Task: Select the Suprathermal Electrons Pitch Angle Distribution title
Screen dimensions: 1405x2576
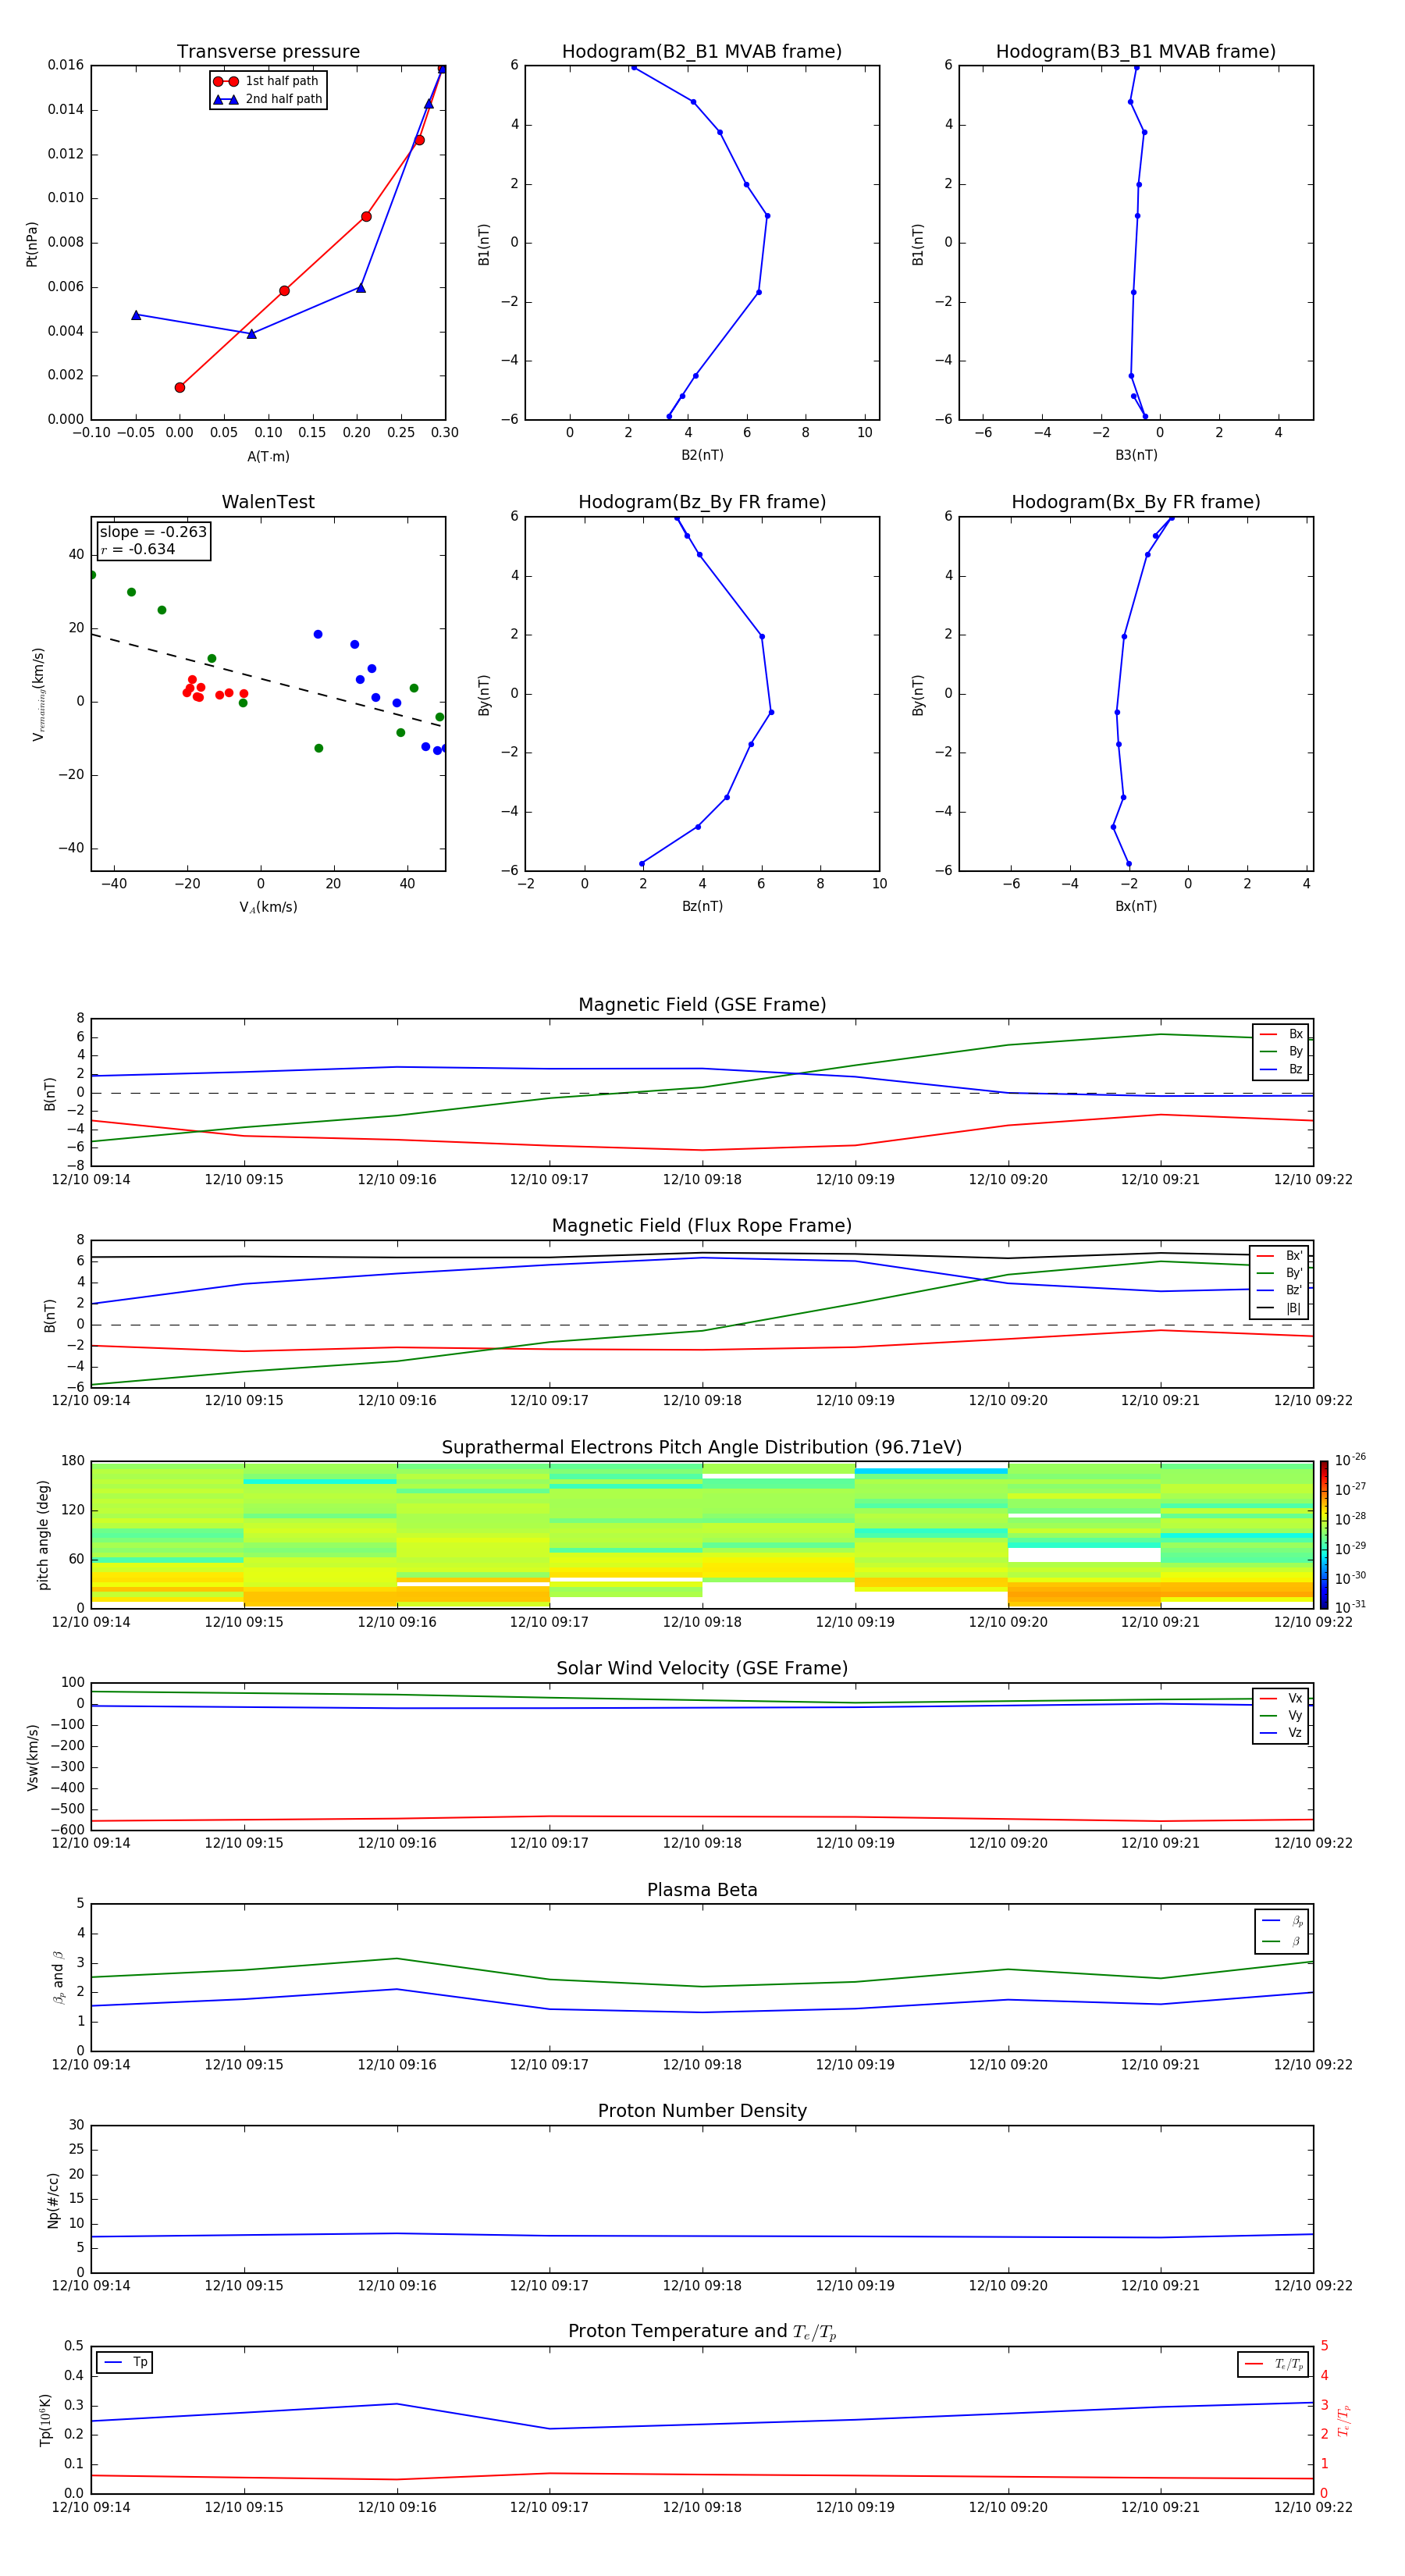Action: [x=702, y=1447]
